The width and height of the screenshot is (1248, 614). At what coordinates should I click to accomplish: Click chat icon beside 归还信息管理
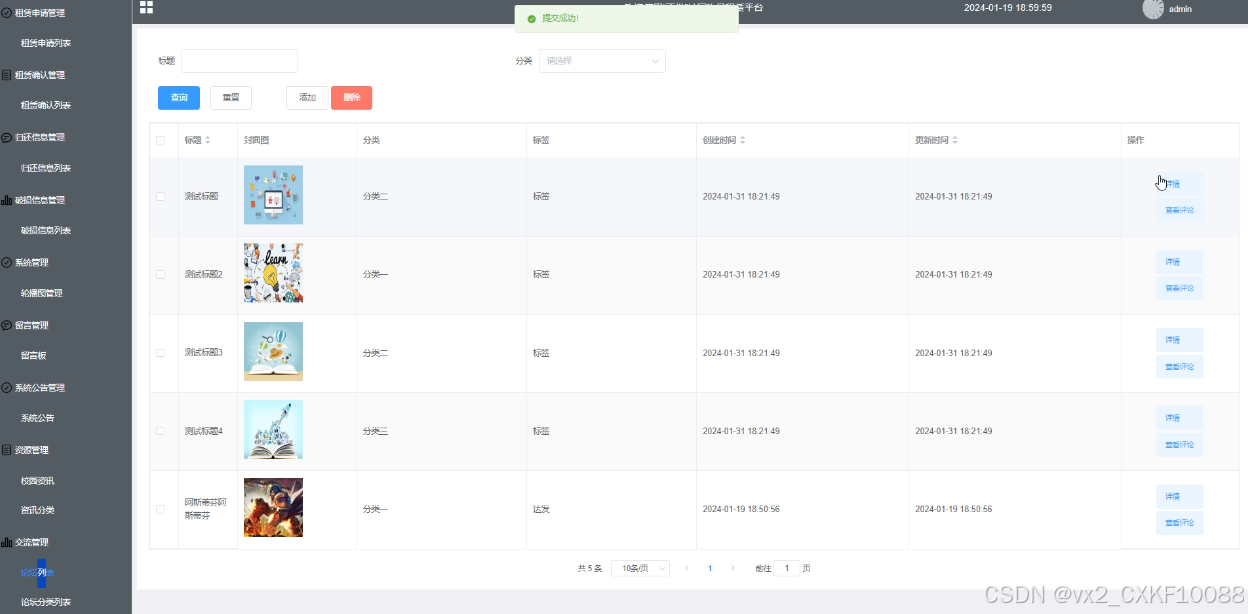click(7, 137)
